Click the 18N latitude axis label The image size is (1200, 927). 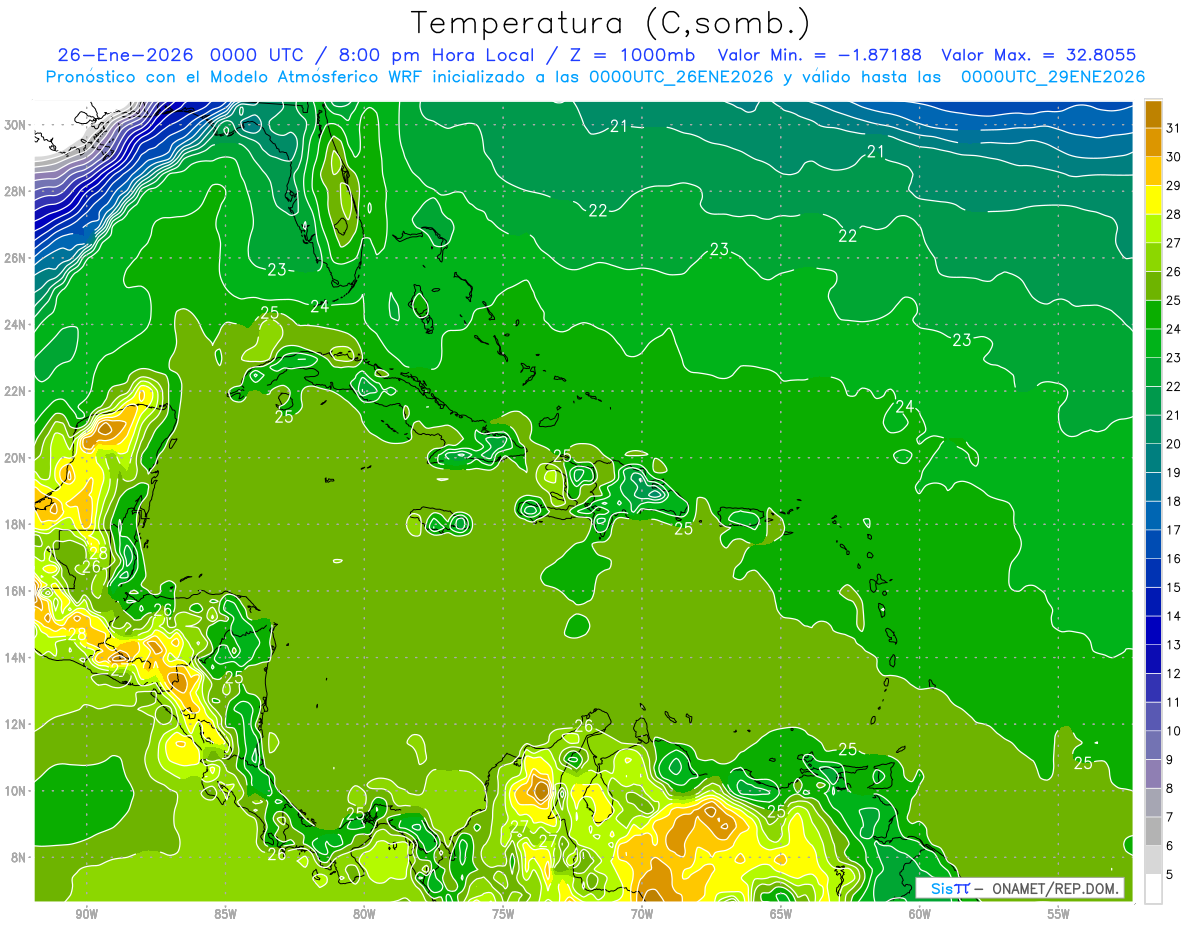click(15, 524)
